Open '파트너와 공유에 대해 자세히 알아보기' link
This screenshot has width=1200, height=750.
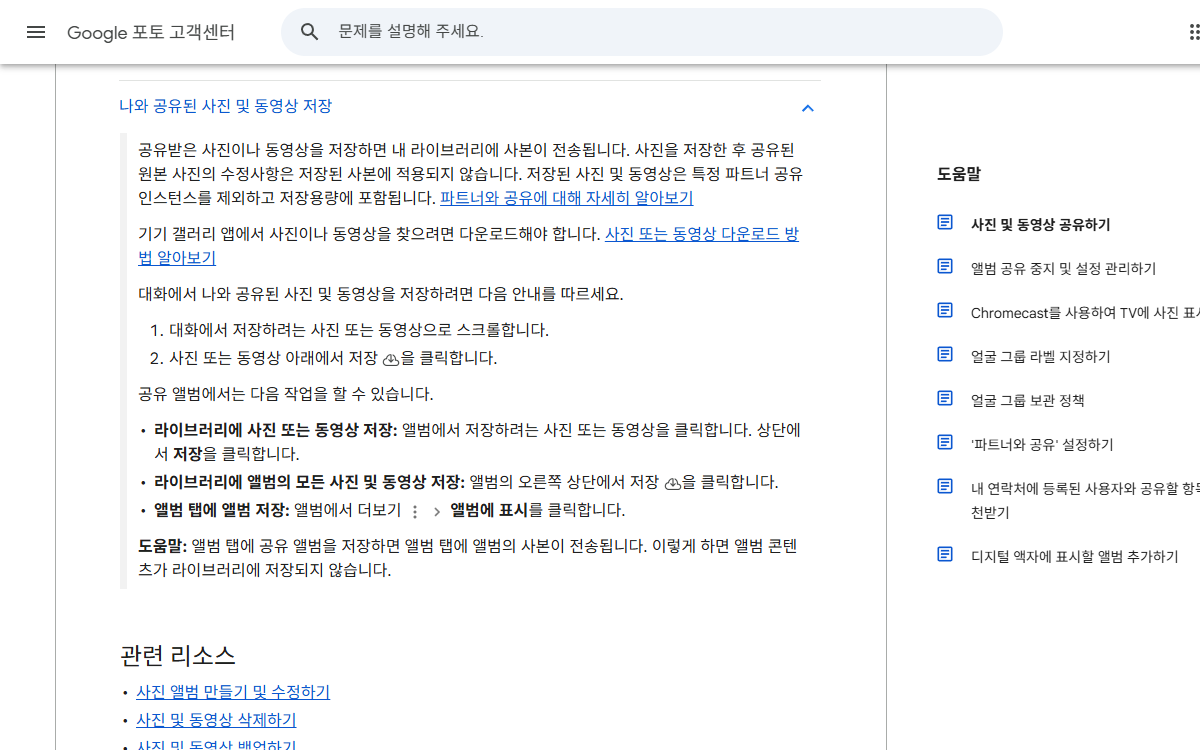click(567, 198)
